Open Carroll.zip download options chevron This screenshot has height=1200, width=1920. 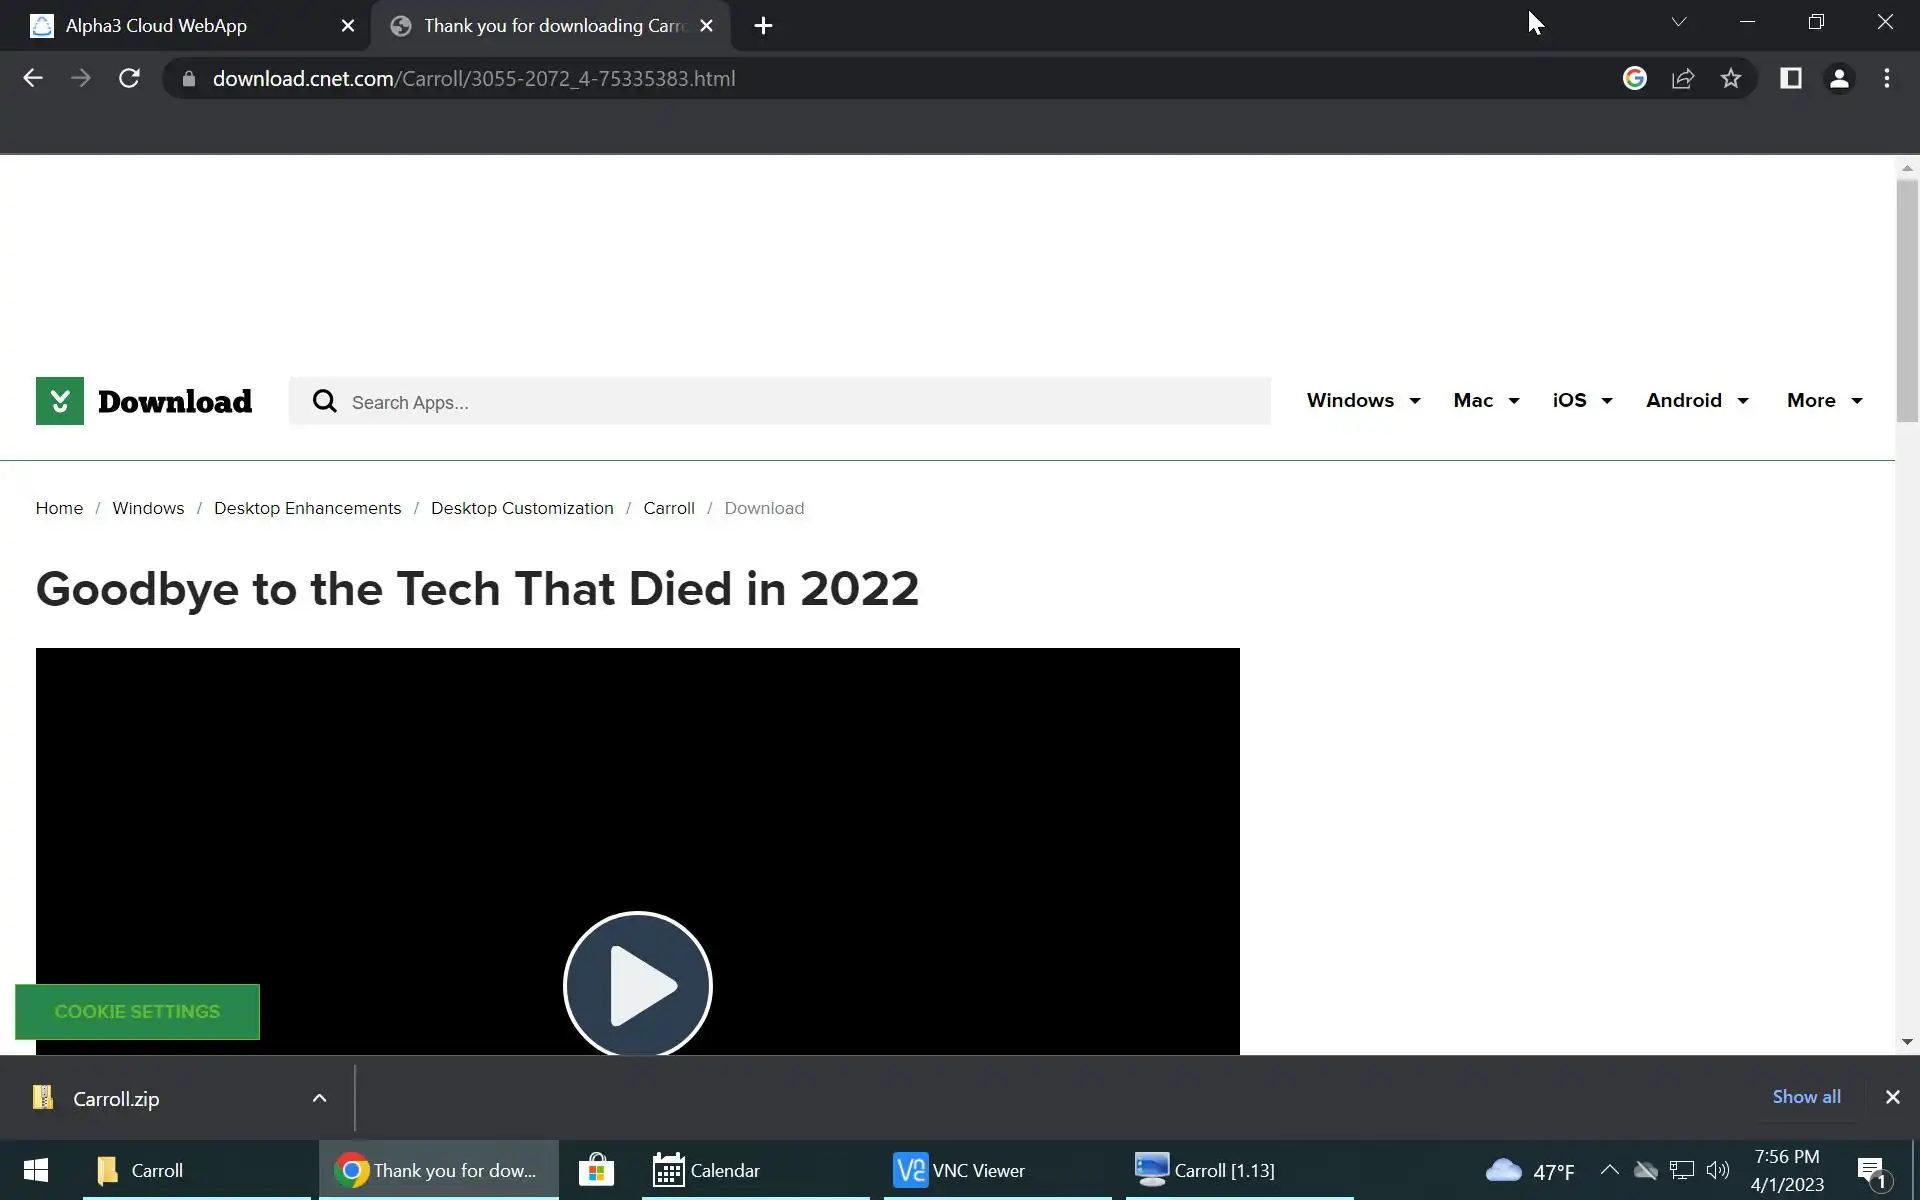[x=319, y=1098]
